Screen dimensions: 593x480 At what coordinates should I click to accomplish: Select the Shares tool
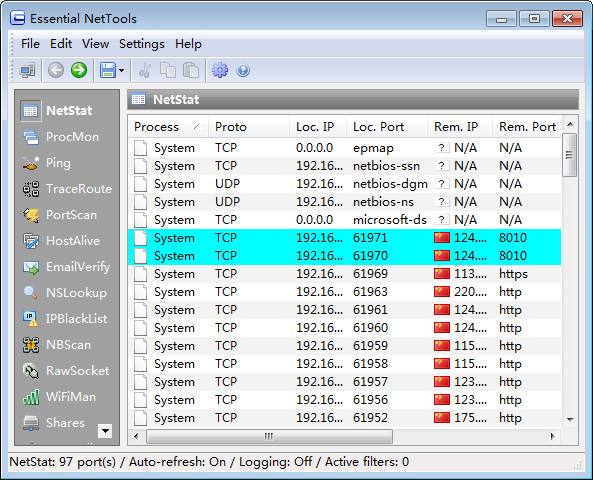(x=54, y=423)
